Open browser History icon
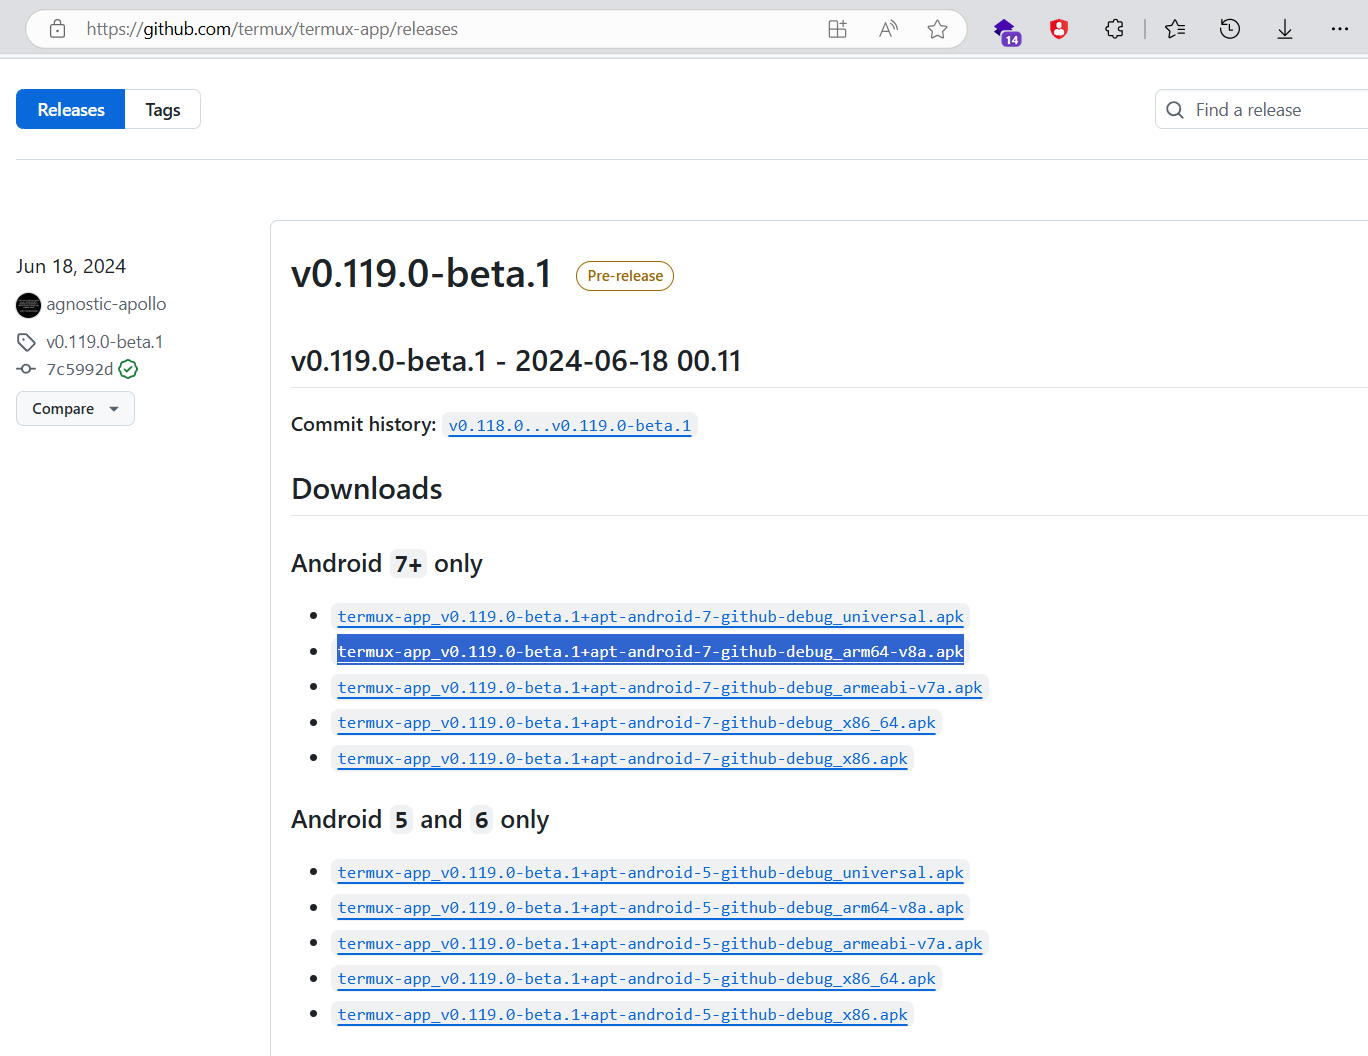The height and width of the screenshot is (1056, 1368). click(x=1230, y=29)
